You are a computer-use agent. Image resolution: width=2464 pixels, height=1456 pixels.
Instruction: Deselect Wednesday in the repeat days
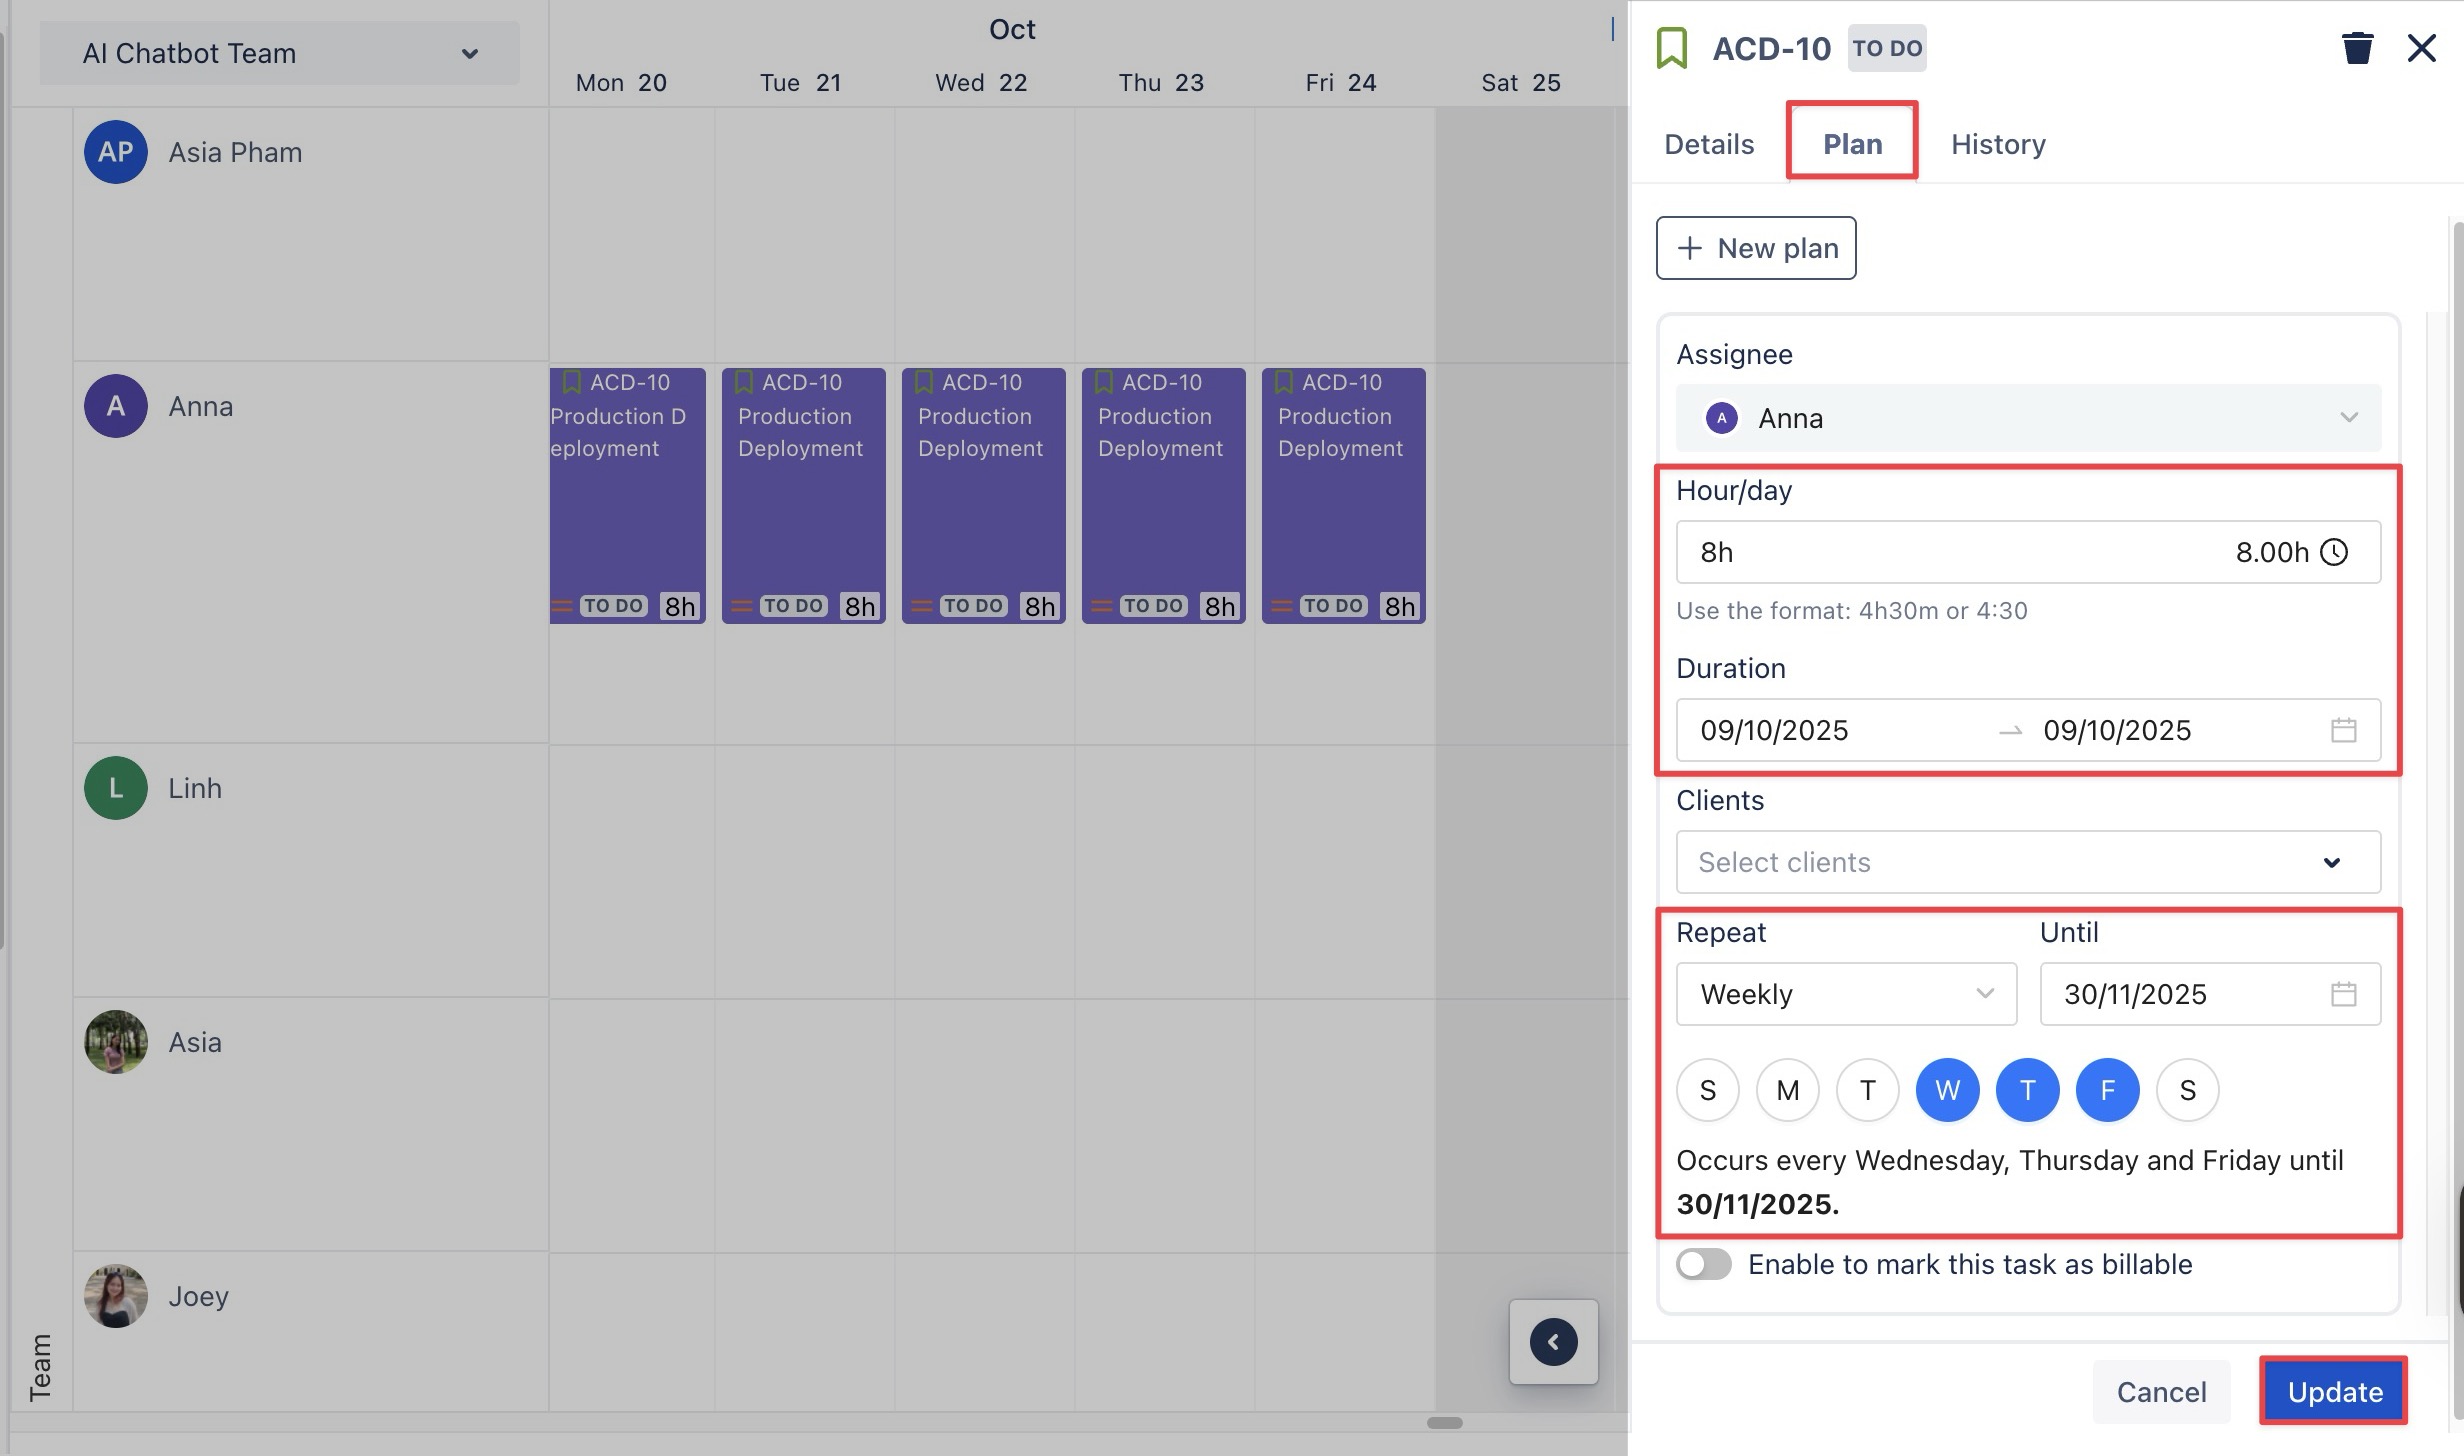[x=1947, y=1090]
